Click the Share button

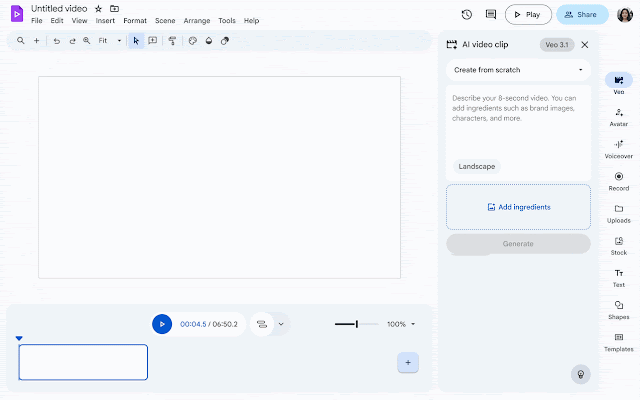pyautogui.click(x=582, y=15)
